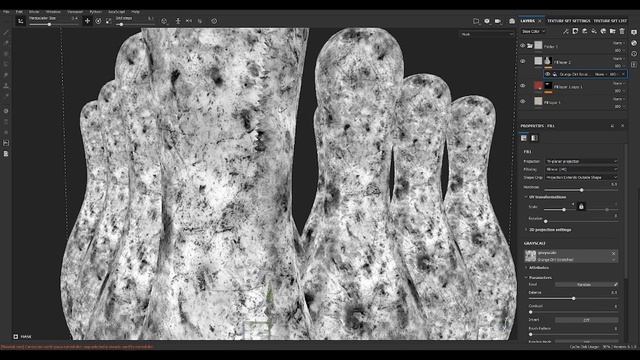Click the save-project disk icon in left toolbar
Image resolution: width=640 pixels, height=360 pixels.
click(x=6, y=143)
